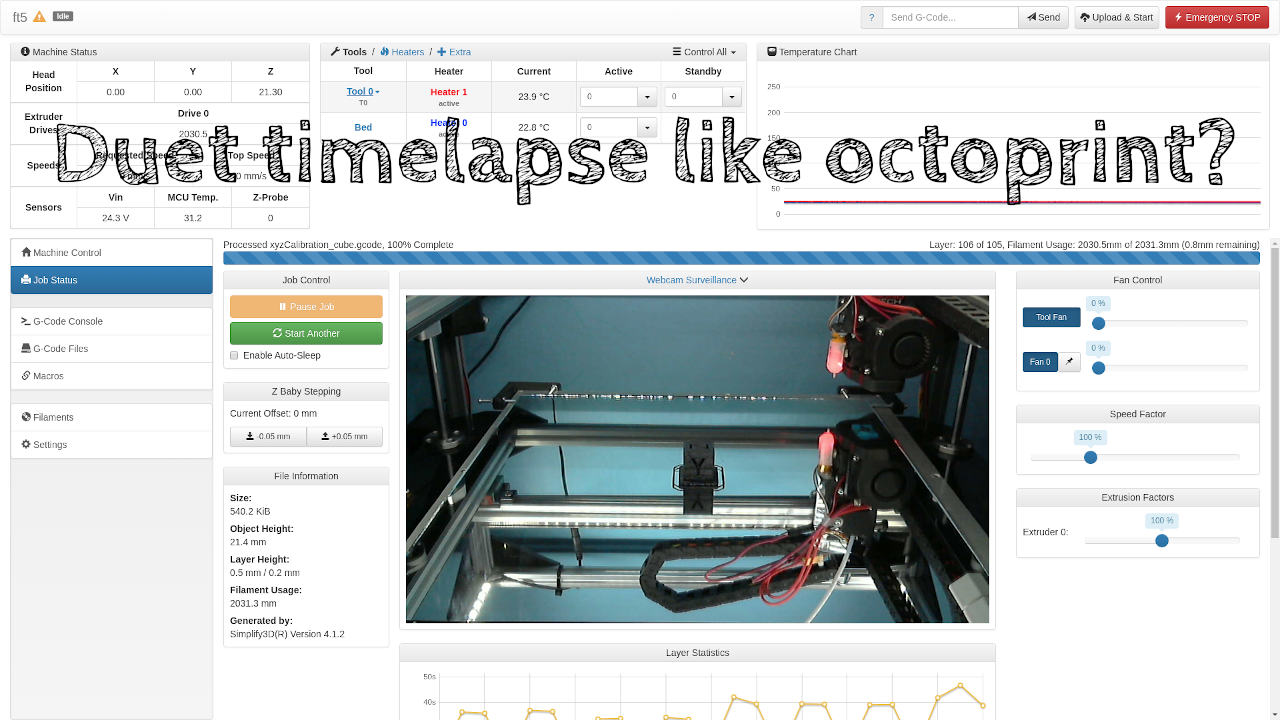The image size is (1280, 720).
Task: Click the question mark help button
Action: (x=871, y=17)
